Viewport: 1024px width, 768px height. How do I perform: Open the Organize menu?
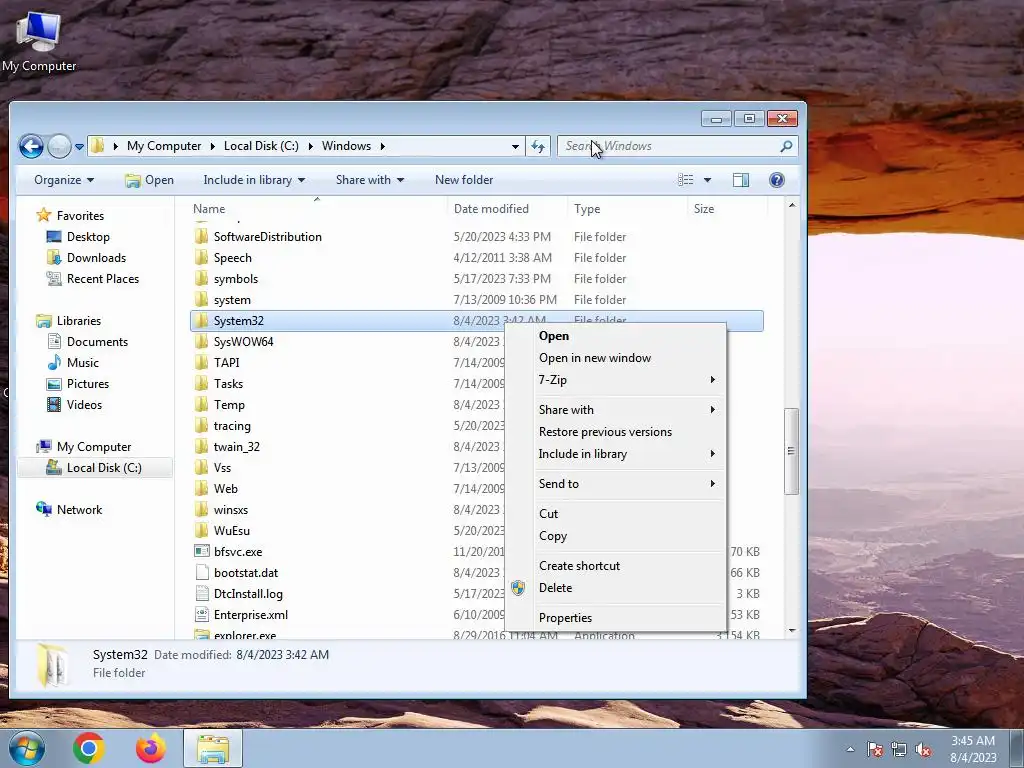[64, 180]
